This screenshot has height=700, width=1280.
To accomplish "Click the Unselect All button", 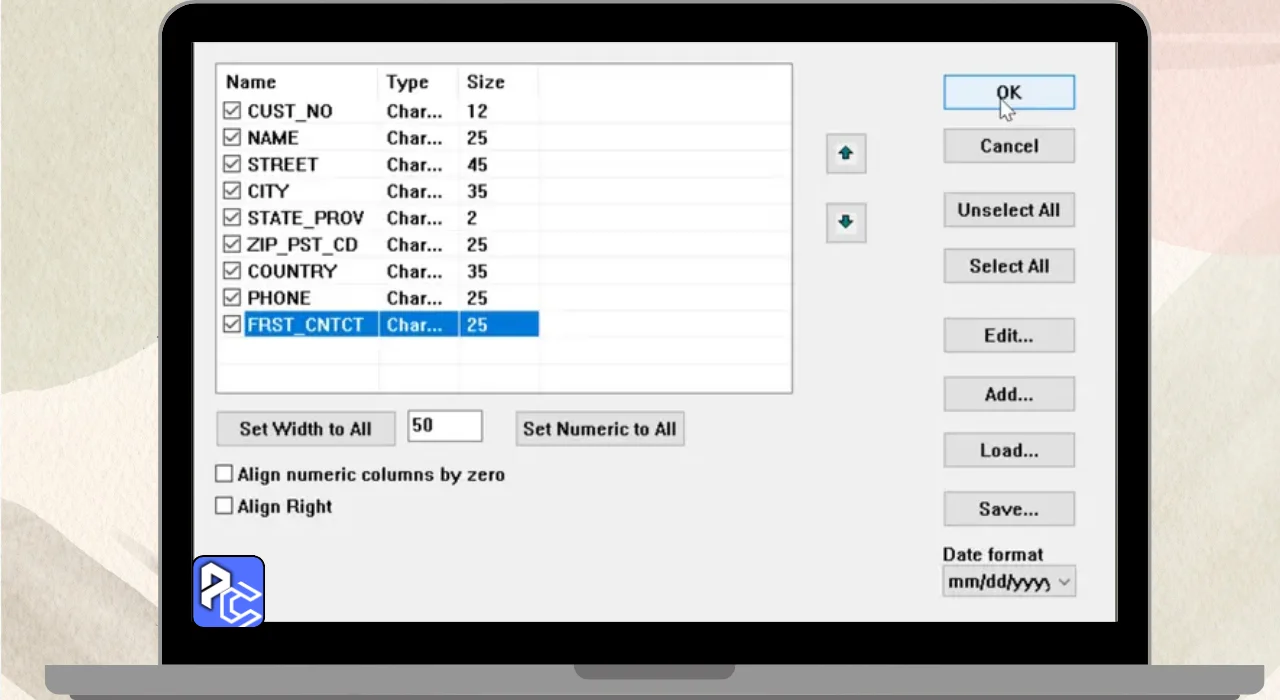I will pos(1009,210).
